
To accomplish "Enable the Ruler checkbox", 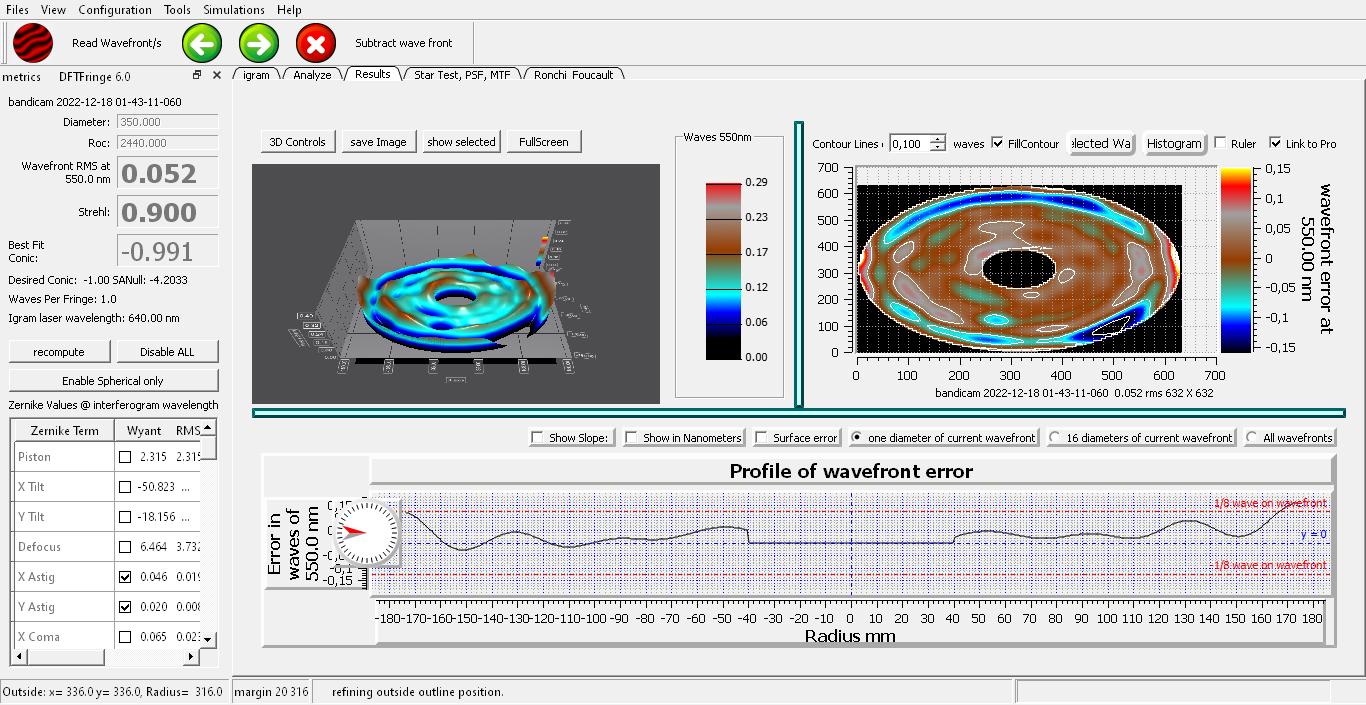I will click(x=1220, y=143).
